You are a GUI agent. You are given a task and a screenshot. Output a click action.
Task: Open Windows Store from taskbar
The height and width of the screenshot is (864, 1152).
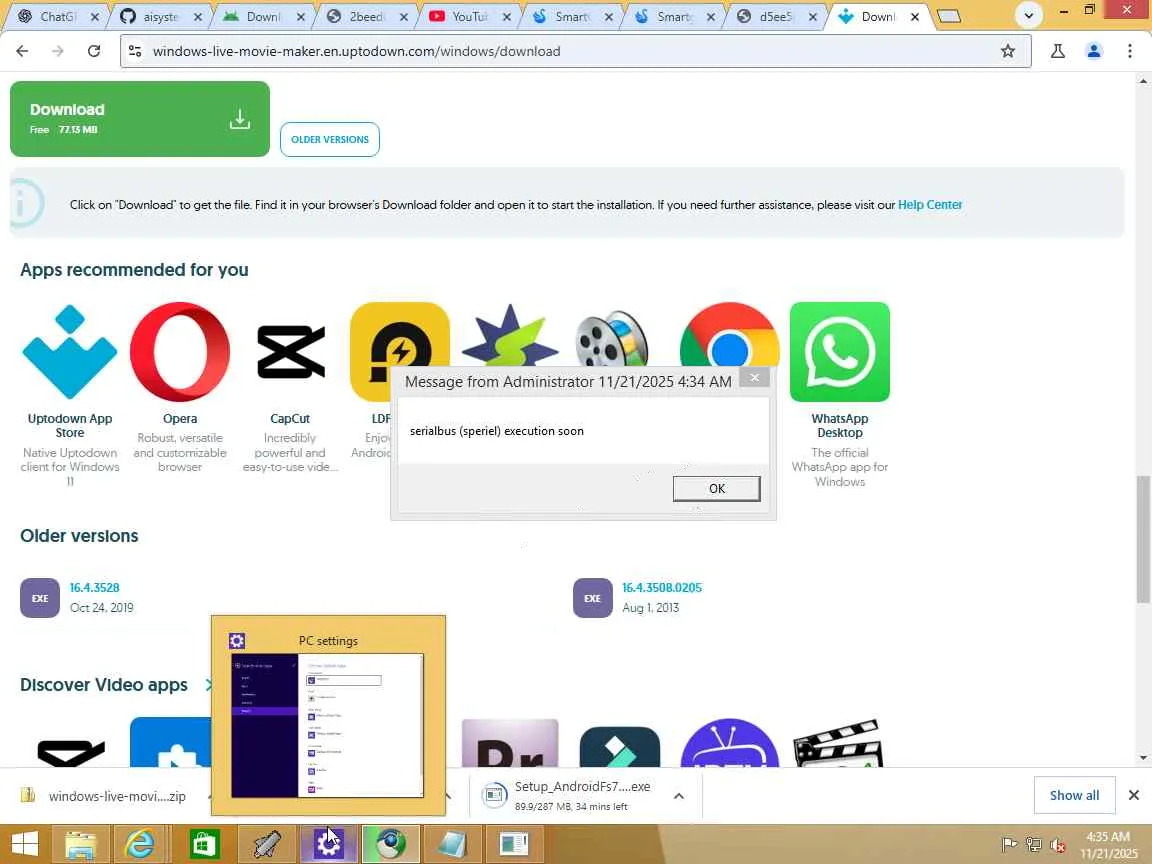(204, 844)
